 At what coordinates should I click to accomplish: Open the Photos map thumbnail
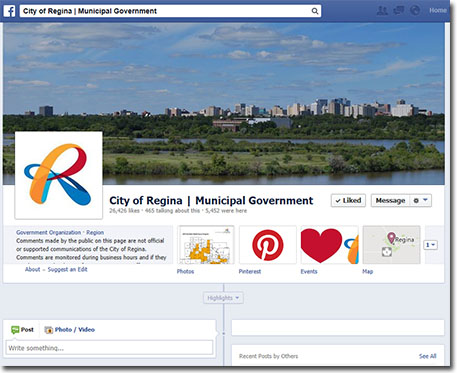click(206, 245)
